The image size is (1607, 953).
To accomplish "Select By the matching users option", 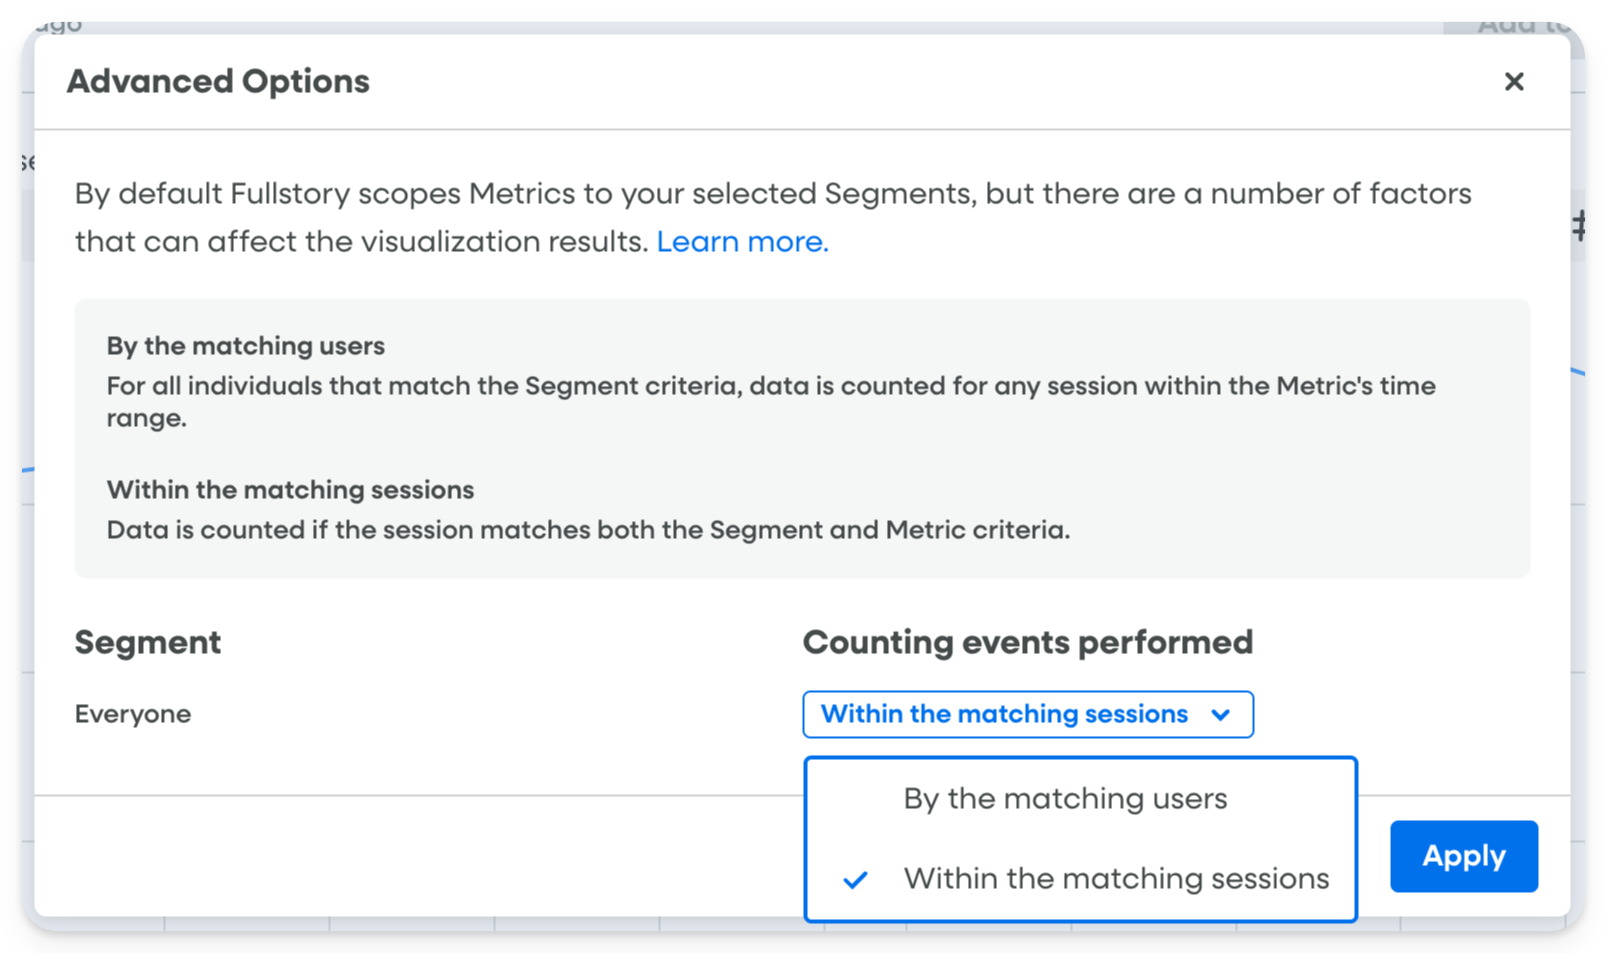I will tap(1065, 799).
